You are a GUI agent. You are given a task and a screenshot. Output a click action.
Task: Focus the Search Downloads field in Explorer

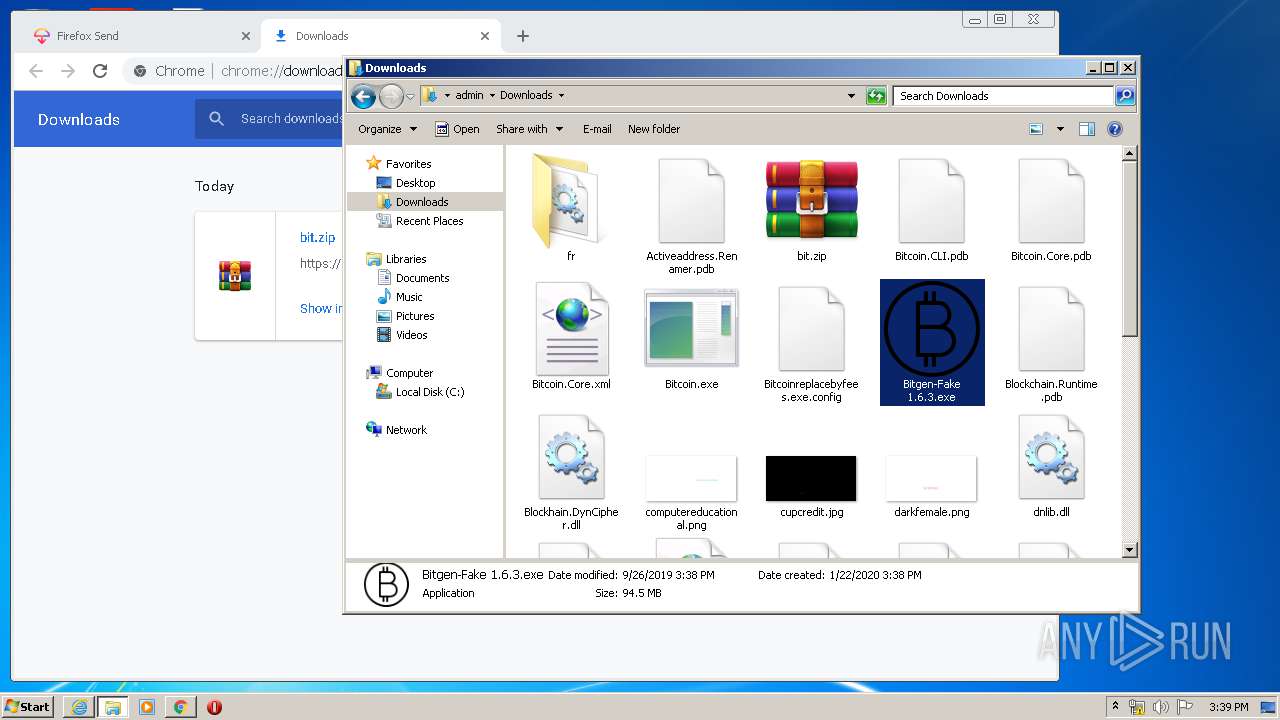click(1003, 96)
